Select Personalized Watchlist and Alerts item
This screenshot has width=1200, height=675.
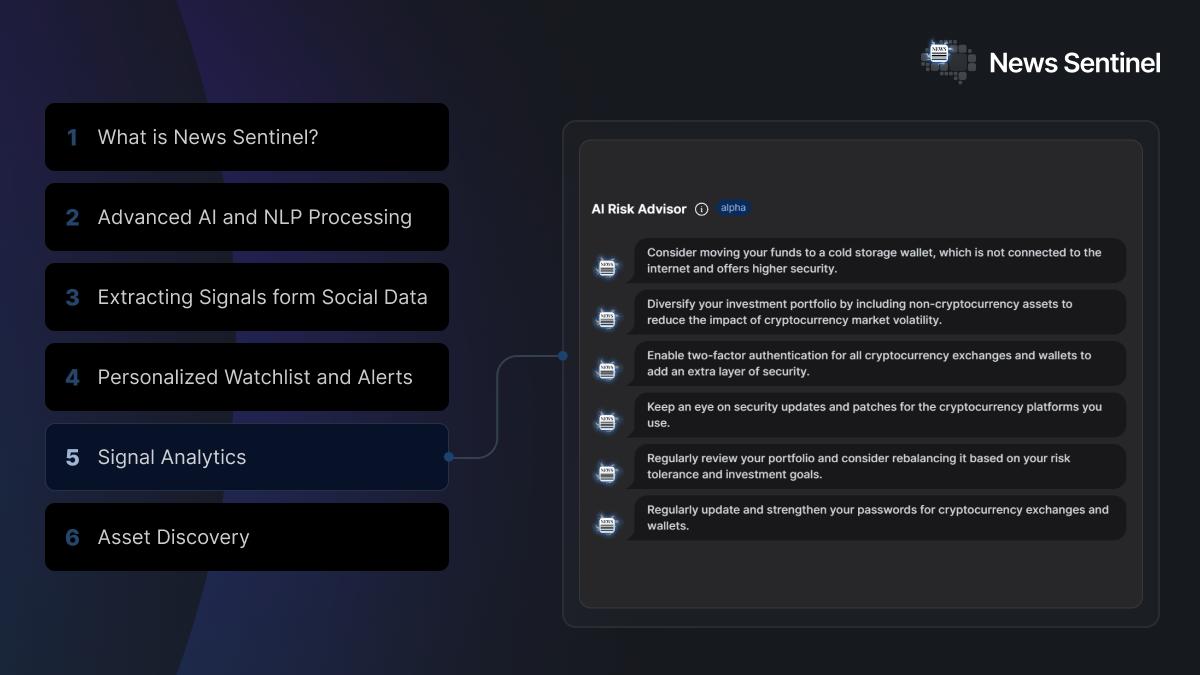247,377
